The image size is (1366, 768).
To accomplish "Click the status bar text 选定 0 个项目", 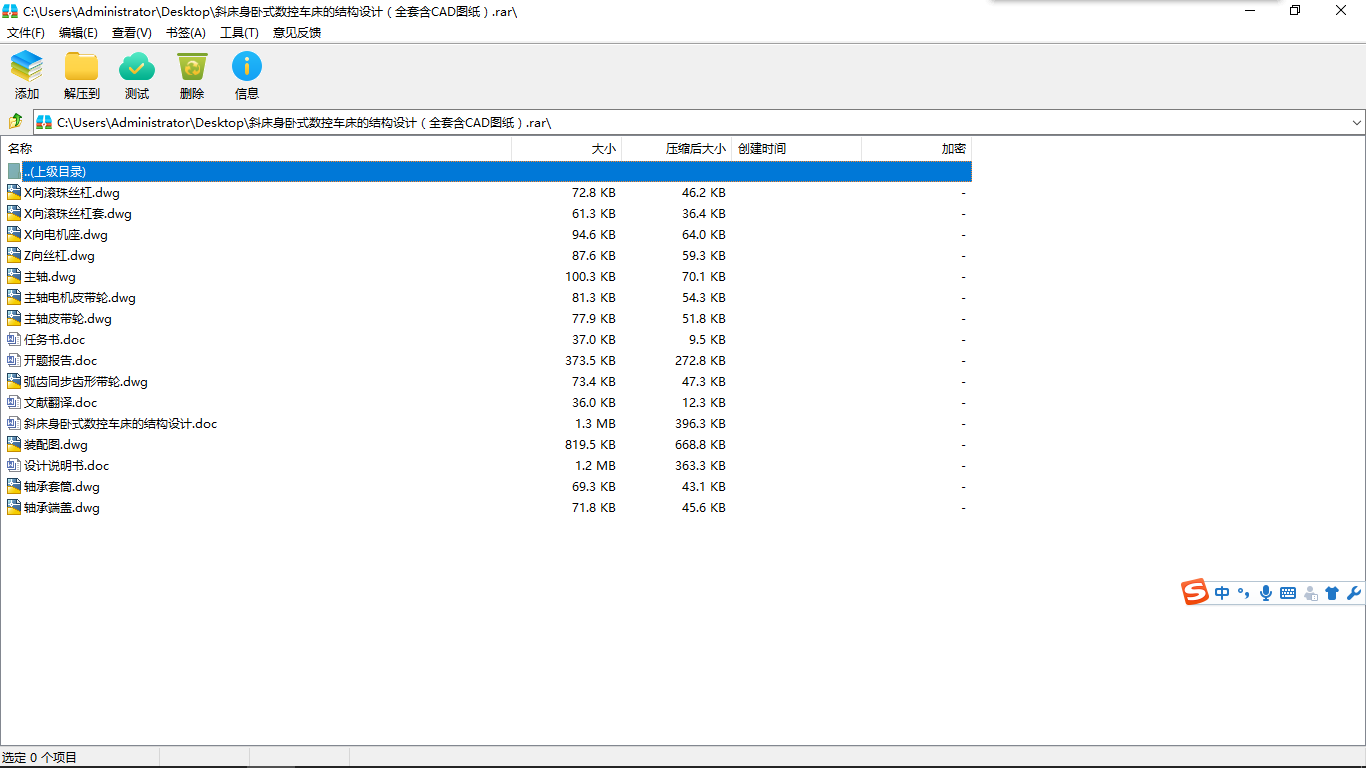I will [40, 757].
